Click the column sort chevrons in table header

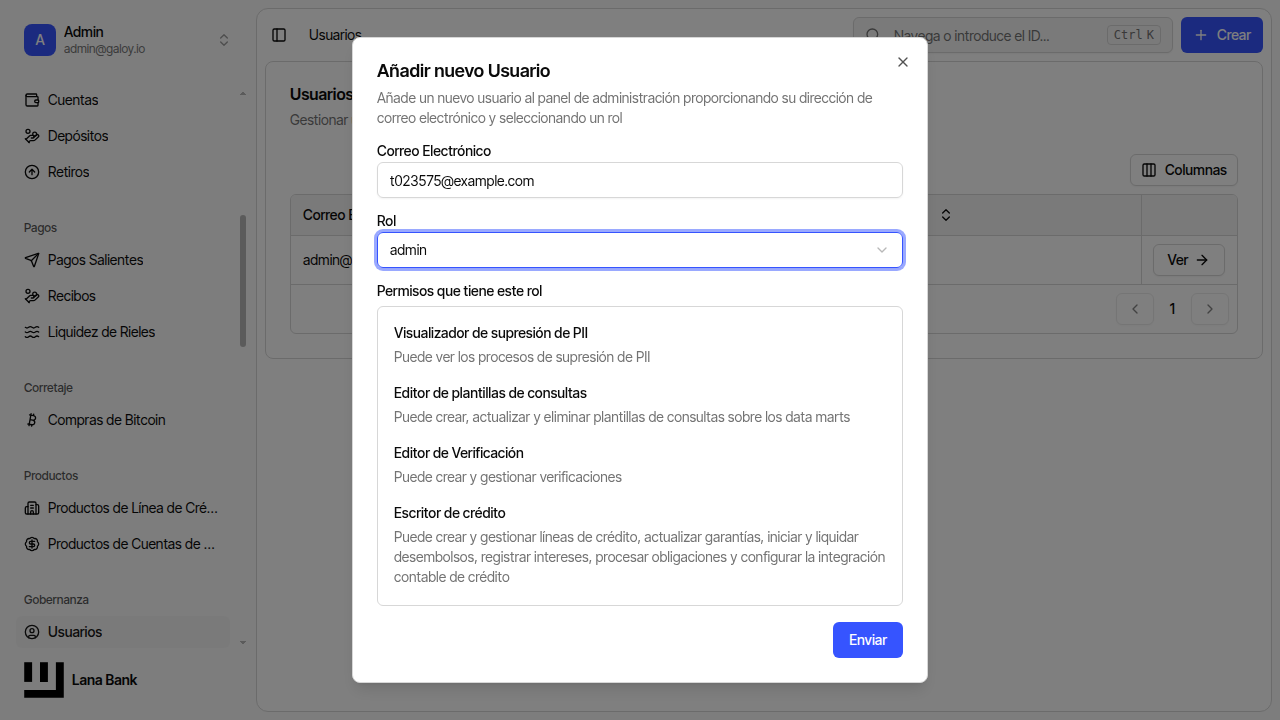tap(945, 215)
